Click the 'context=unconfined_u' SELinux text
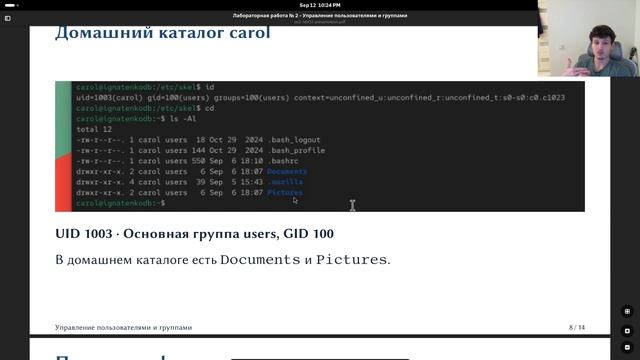 (x=338, y=98)
